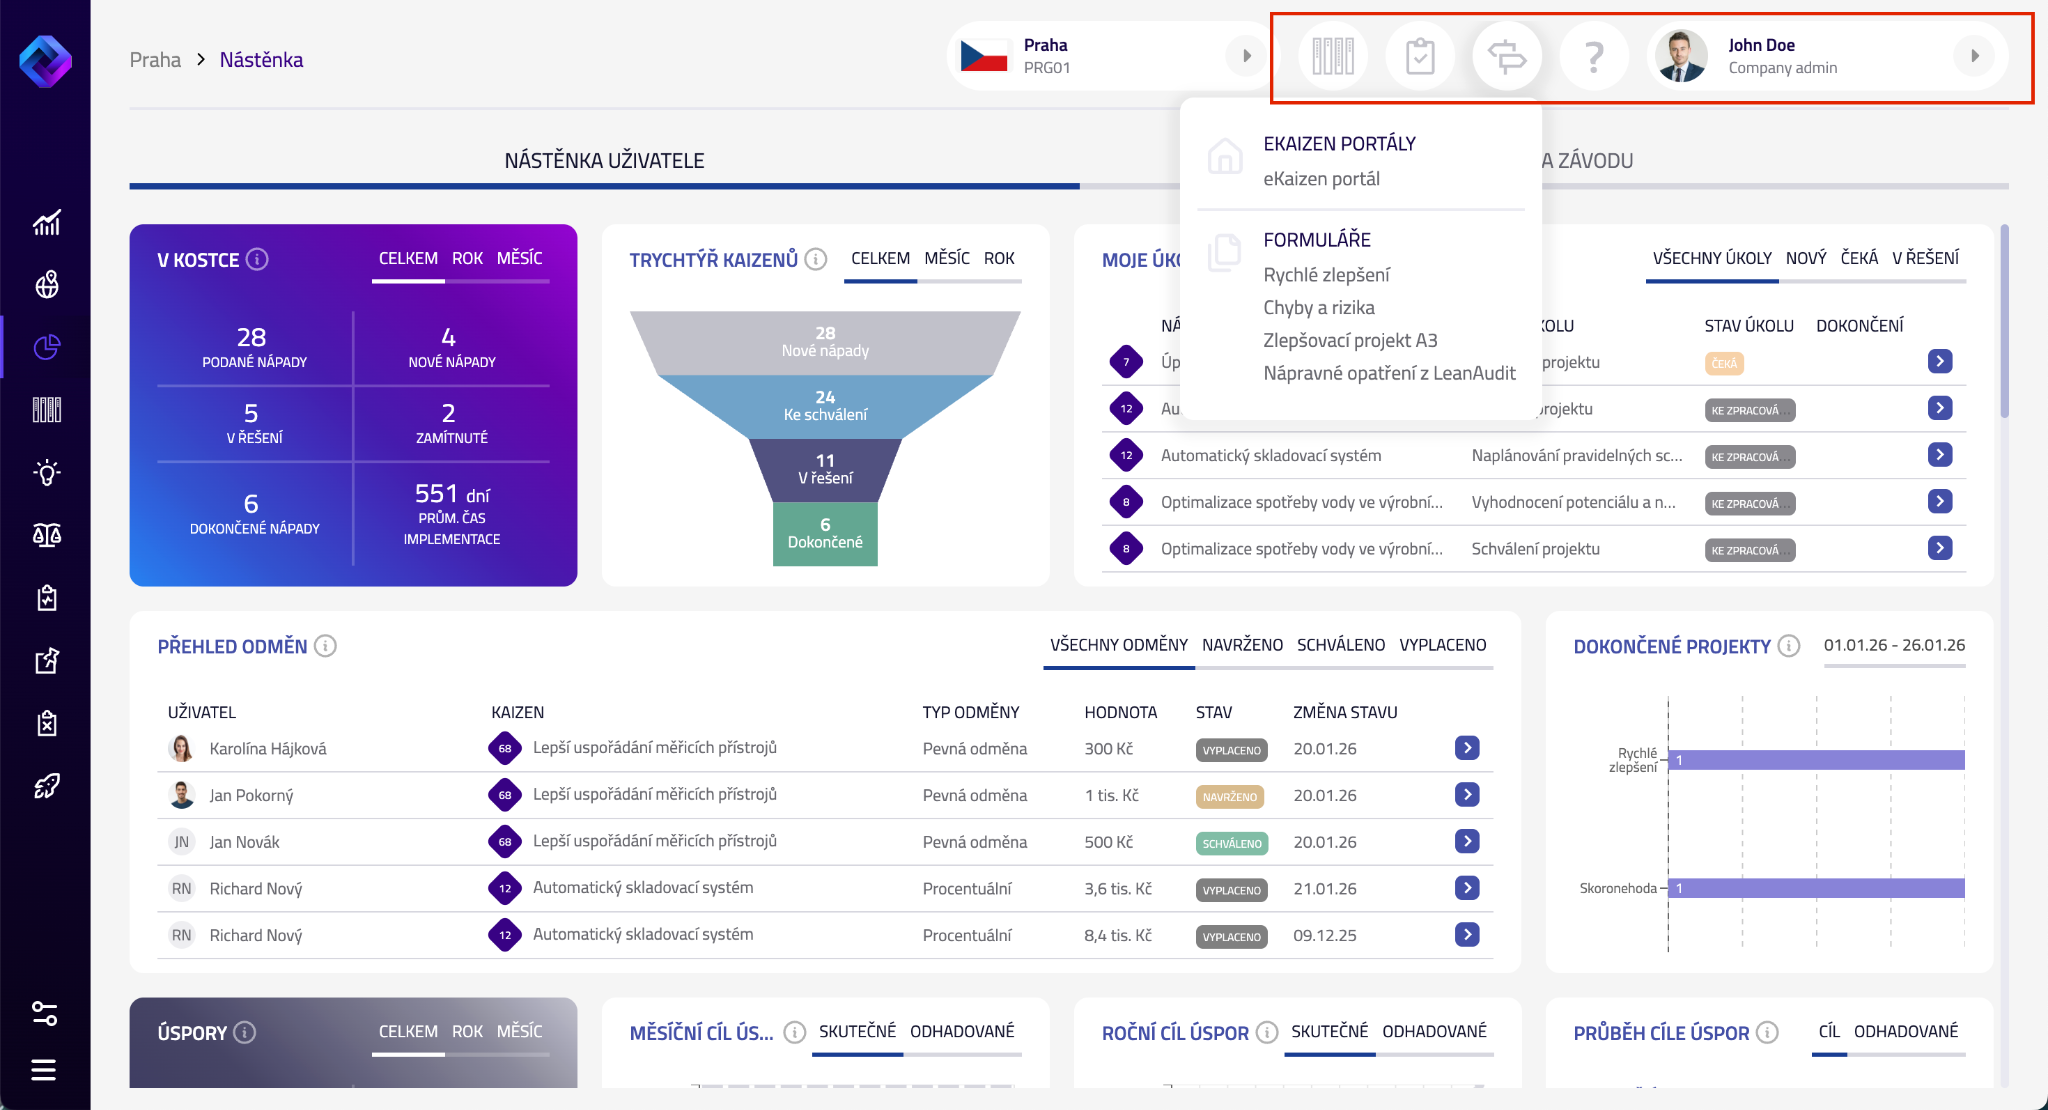Image resolution: width=2048 pixels, height=1110 pixels.
Task: Show tasks with ČEKÁ status
Action: coord(1858,258)
